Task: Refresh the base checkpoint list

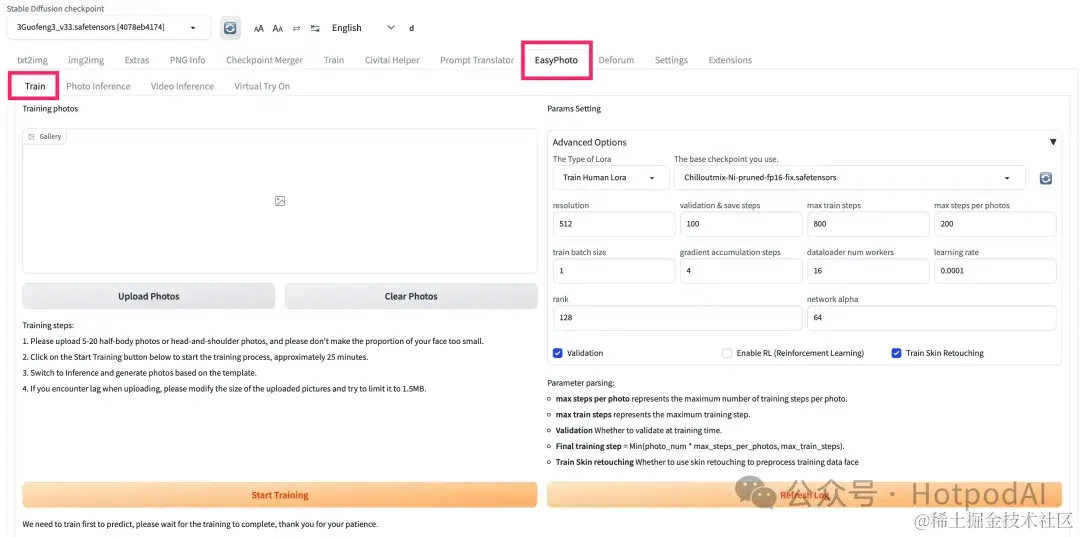Action: click(x=1046, y=178)
